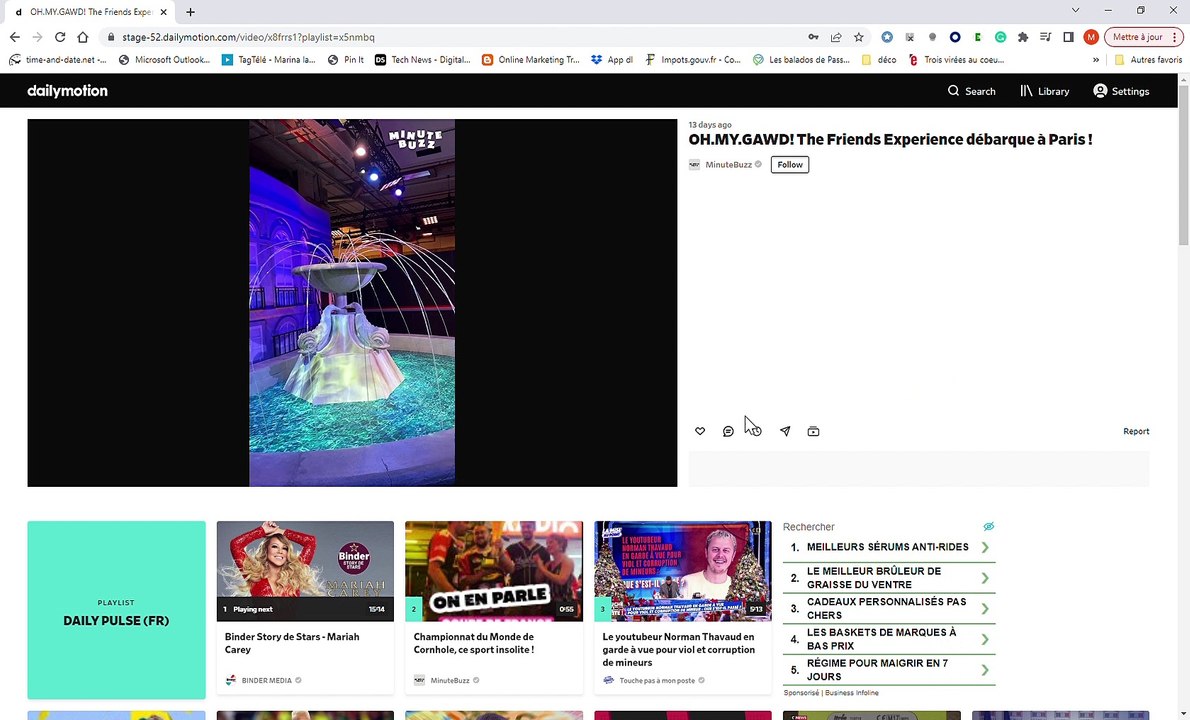Open Search with the magnifier icon
The width and height of the screenshot is (1190, 720).
pyautogui.click(x=971, y=91)
